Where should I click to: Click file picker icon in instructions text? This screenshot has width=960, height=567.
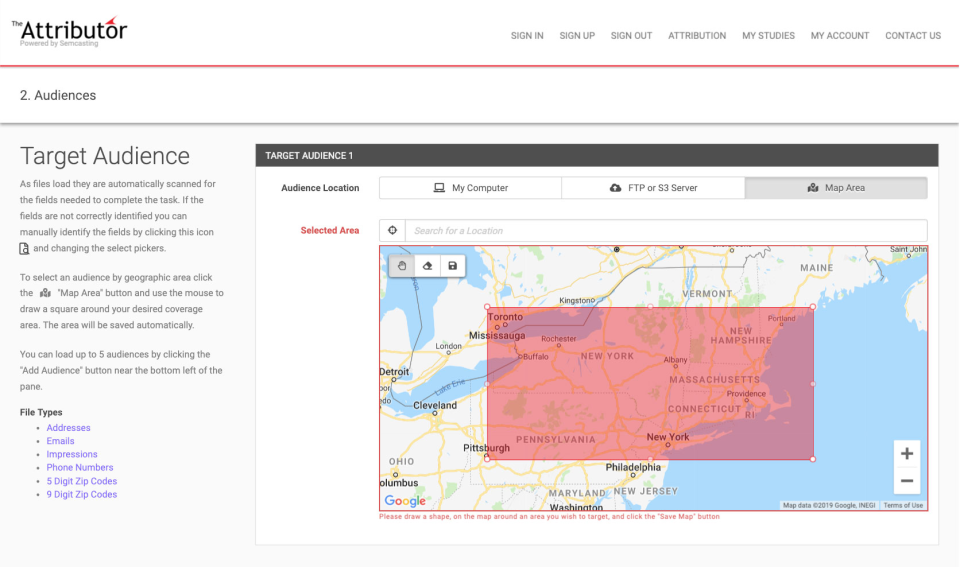click(x=24, y=249)
